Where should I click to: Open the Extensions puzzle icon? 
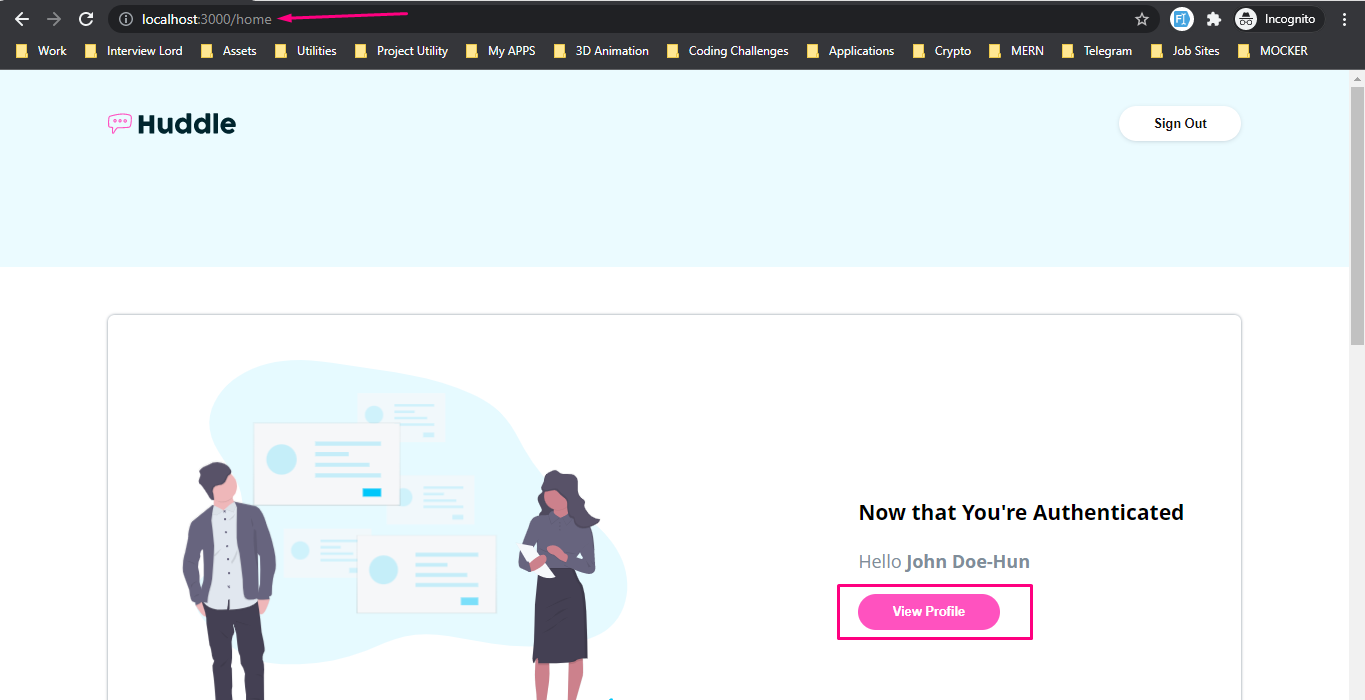[x=1214, y=19]
